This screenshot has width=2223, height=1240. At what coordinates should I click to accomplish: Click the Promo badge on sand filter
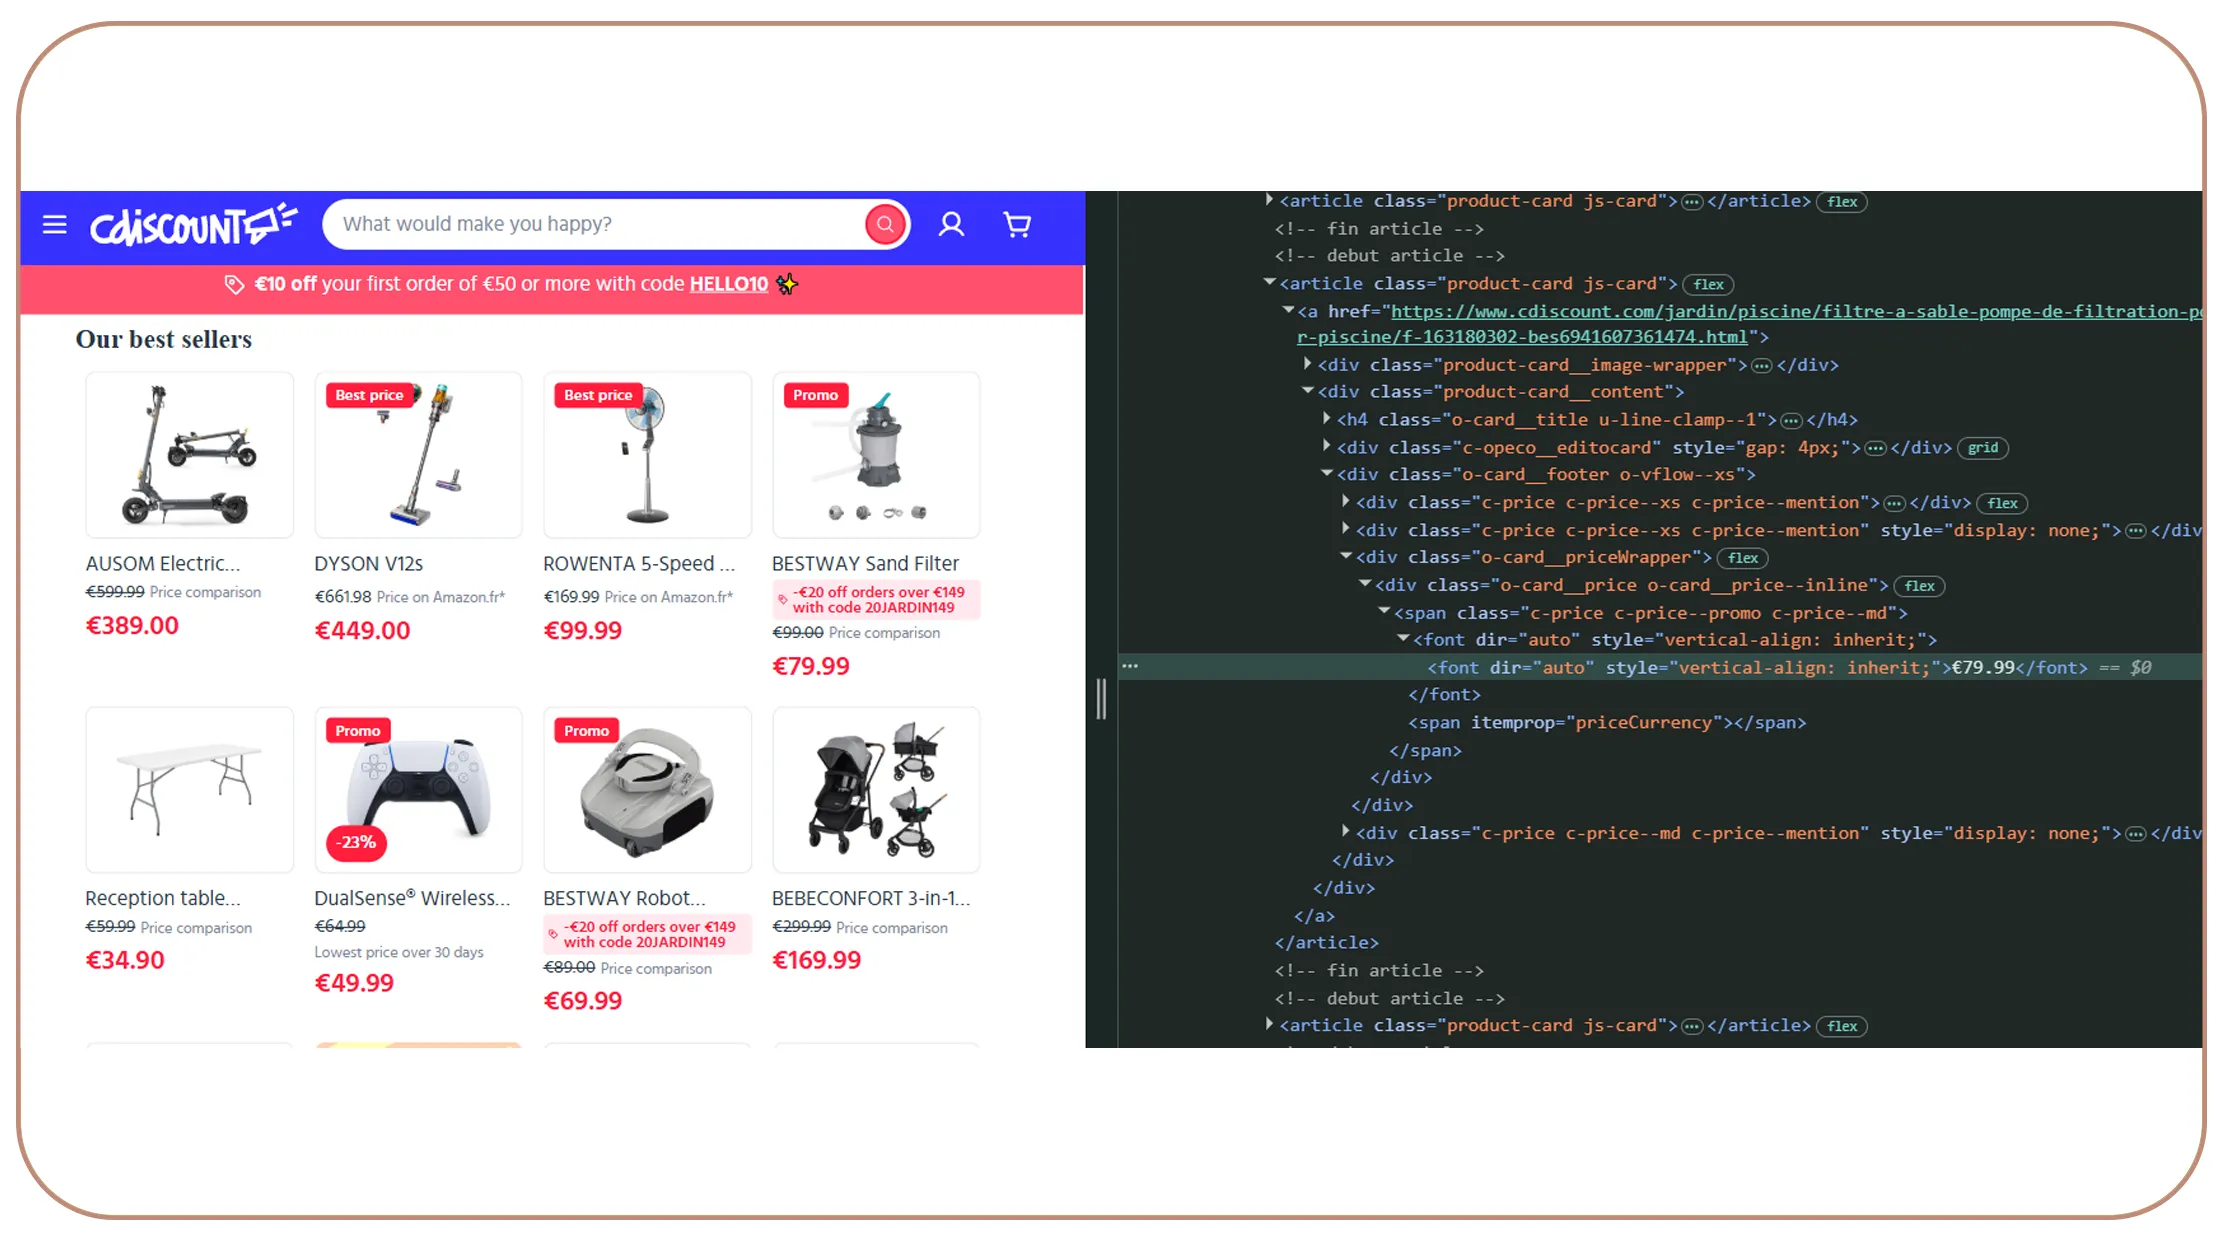[x=815, y=396]
